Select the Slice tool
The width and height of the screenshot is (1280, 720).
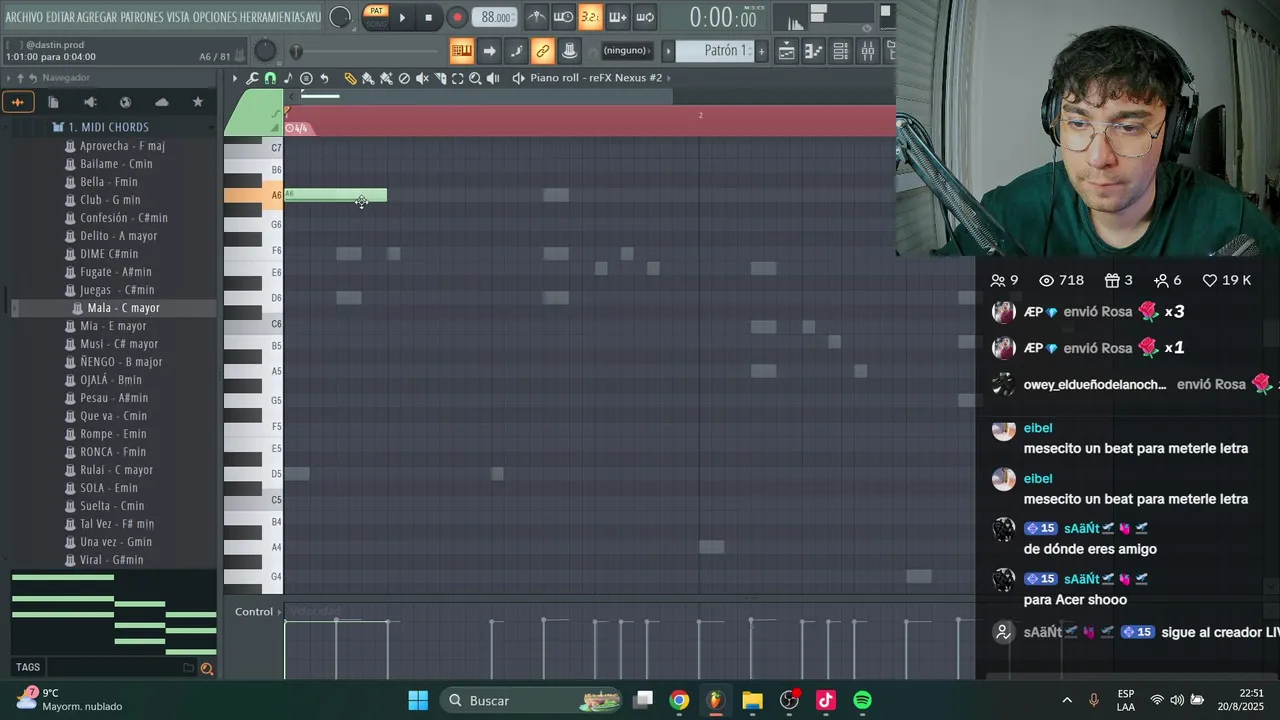(x=440, y=78)
